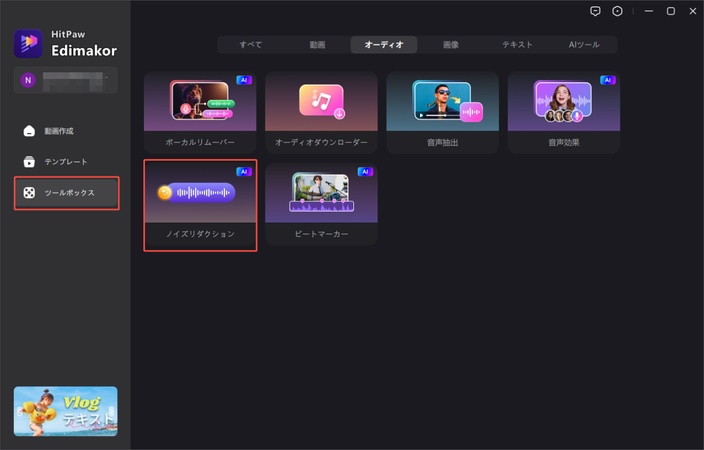Minimize the Edimakor window
This screenshot has width=704, height=450.
(649, 11)
